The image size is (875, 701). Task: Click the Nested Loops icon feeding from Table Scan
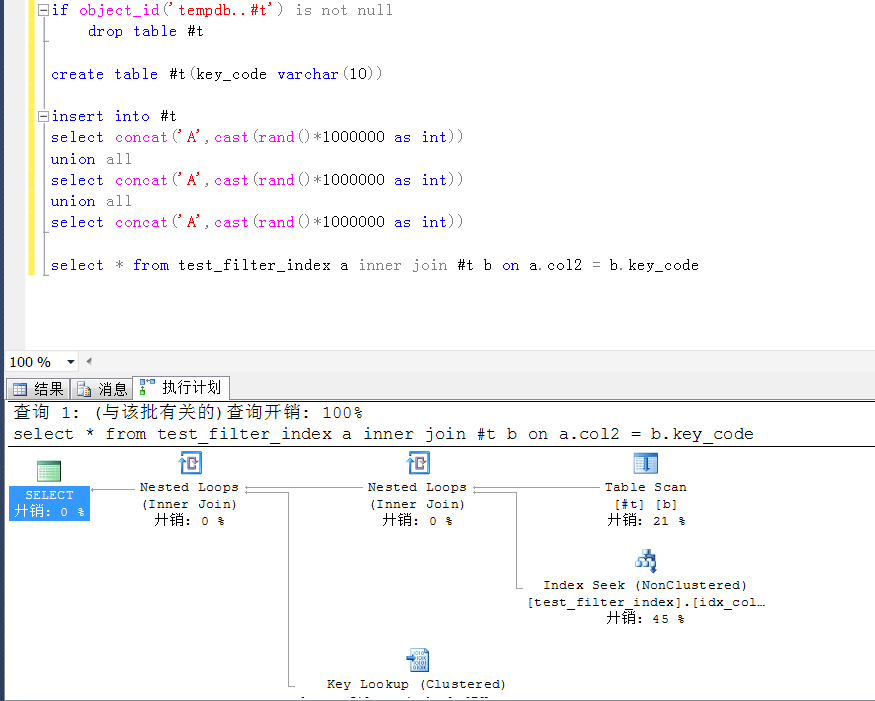tap(417, 463)
